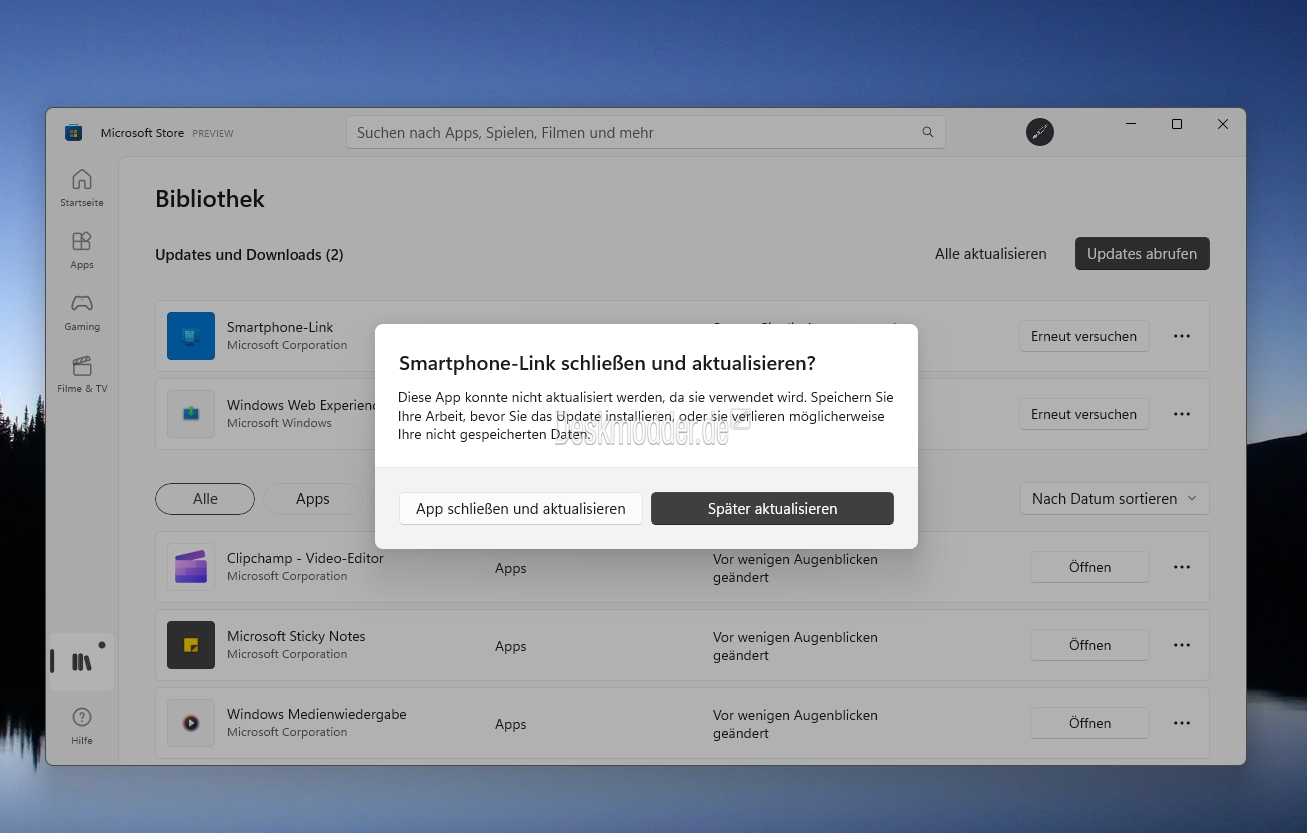Image resolution: width=1307 pixels, height=833 pixels.
Task: Click the Windows Web Experience app icon
Action: [x=191, y=414]
